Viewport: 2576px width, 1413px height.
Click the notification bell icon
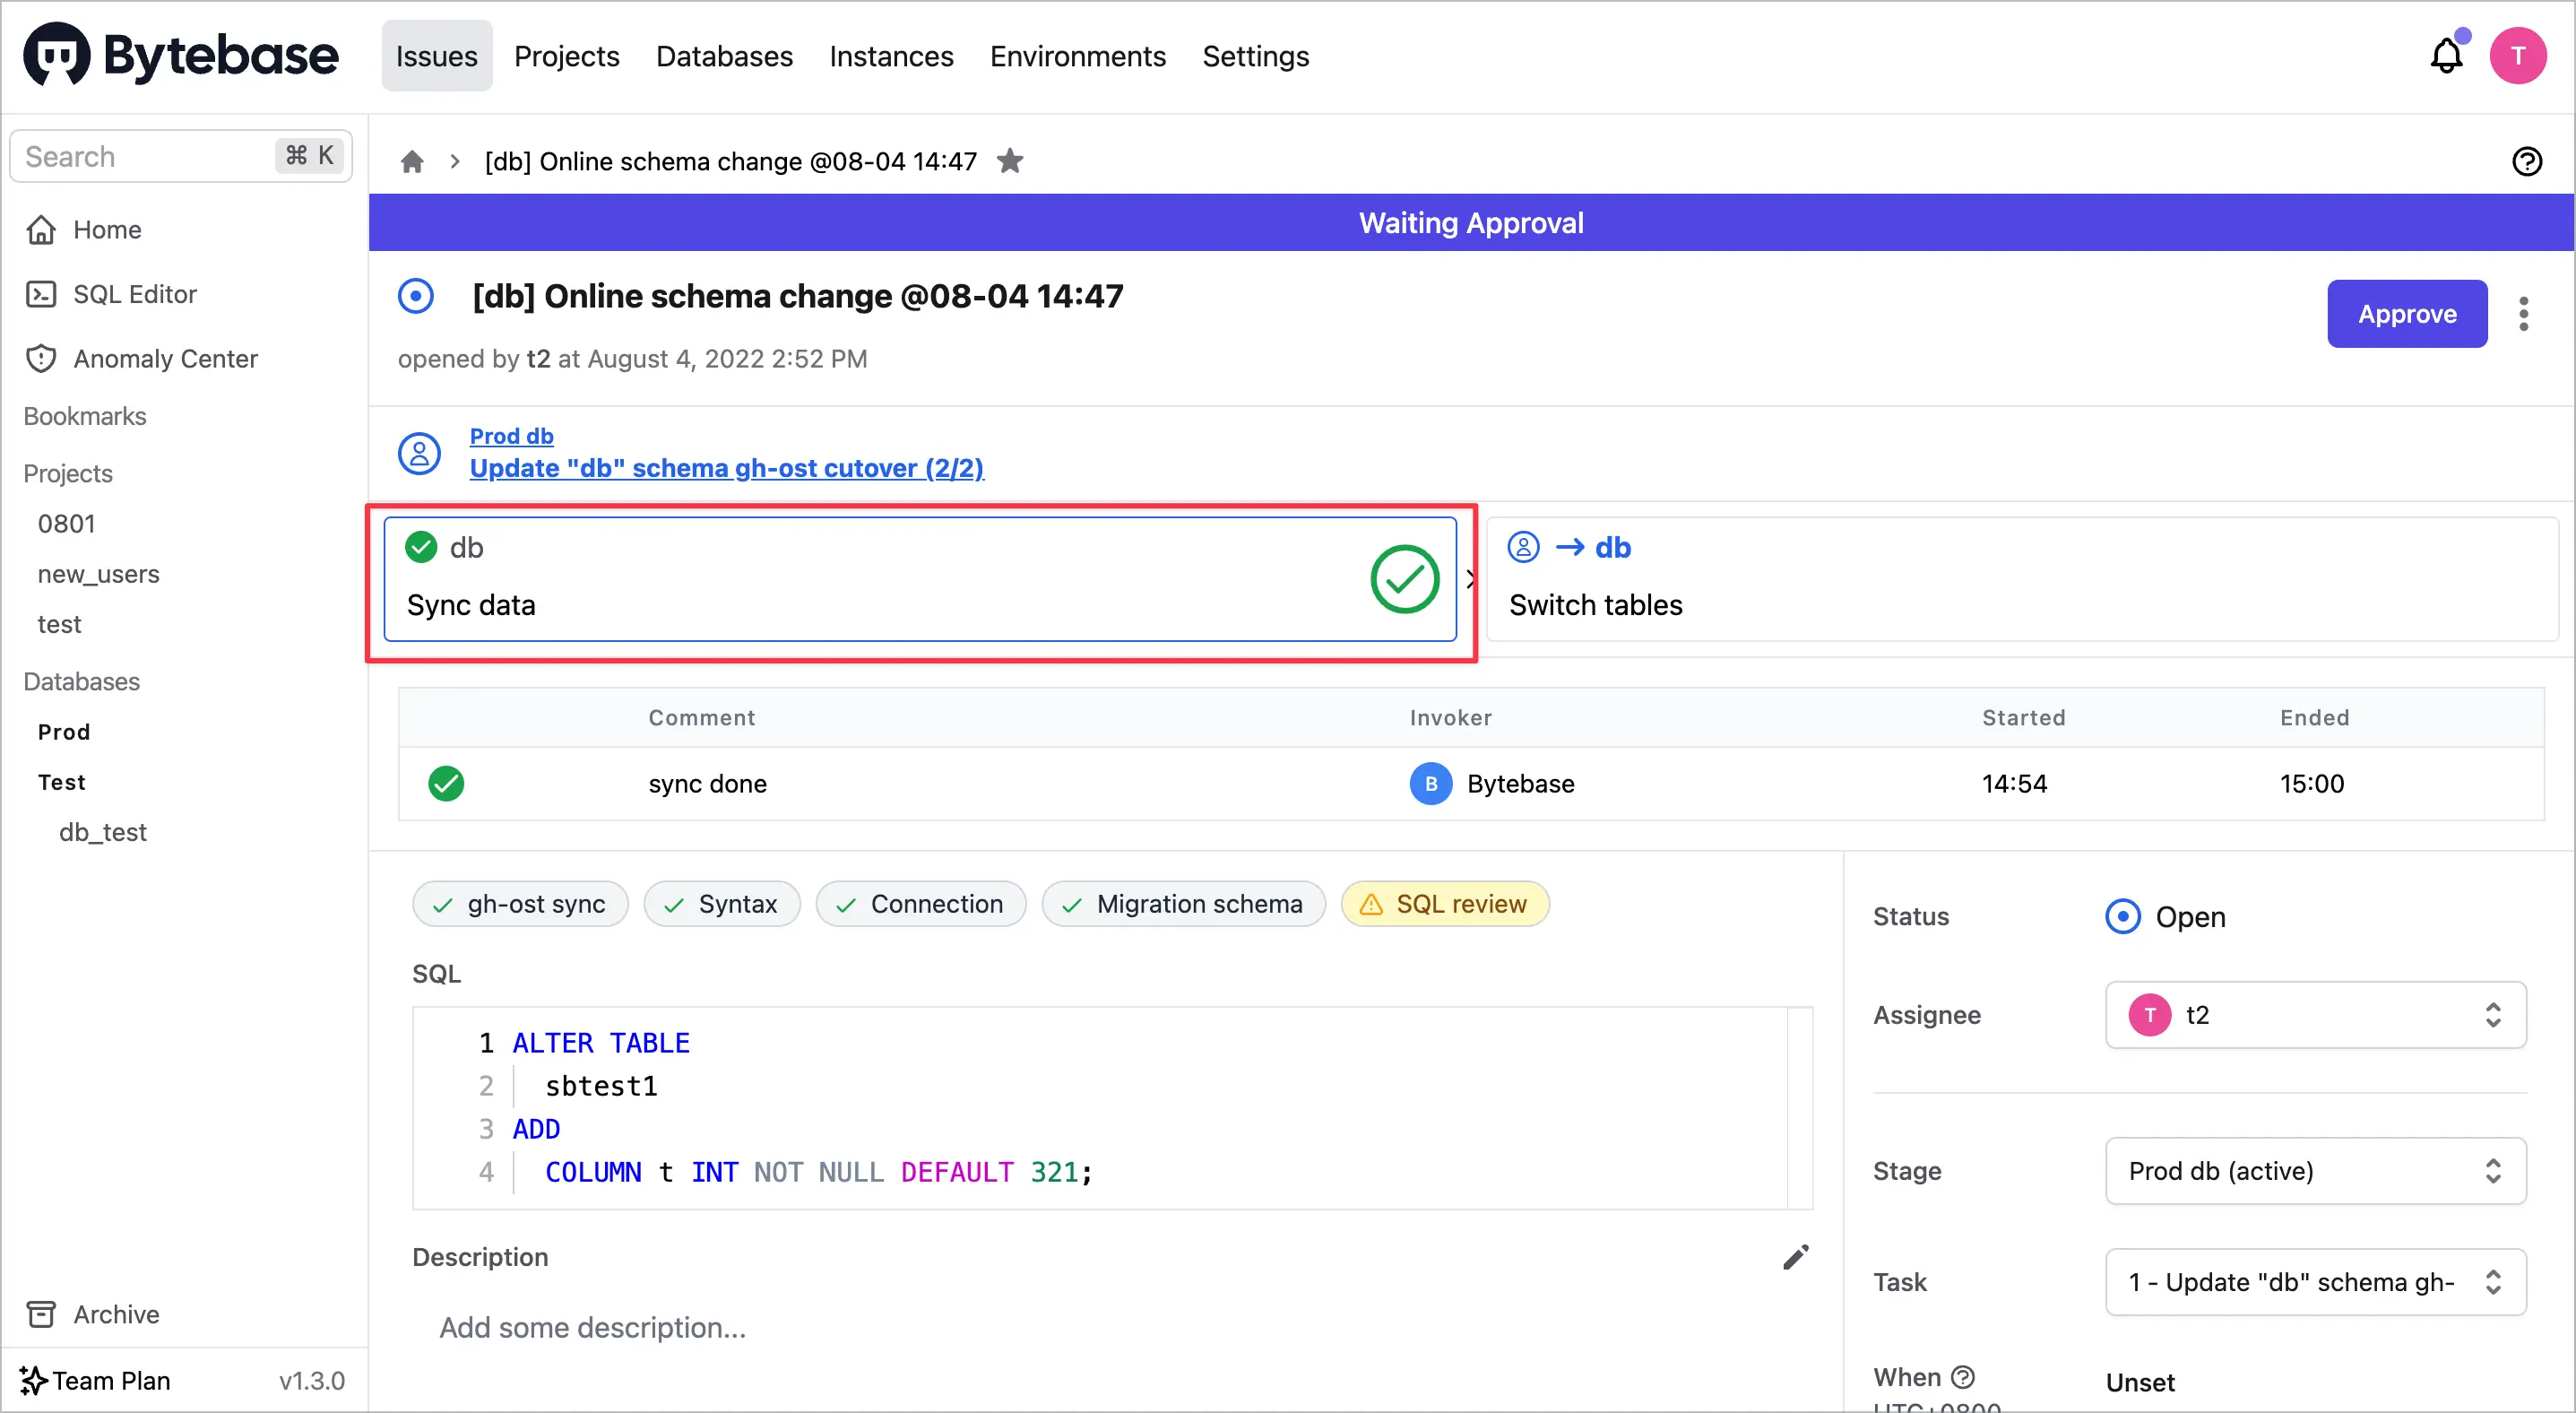tap(2445, 55)
